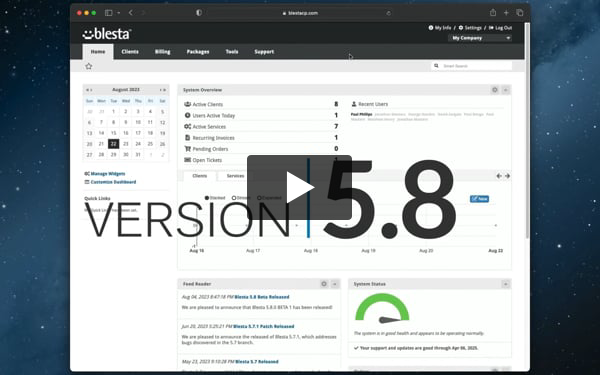This screenshot has width=600, height=375.
Task: Open recent user Paul Phillips
Action: click(361, 114)
